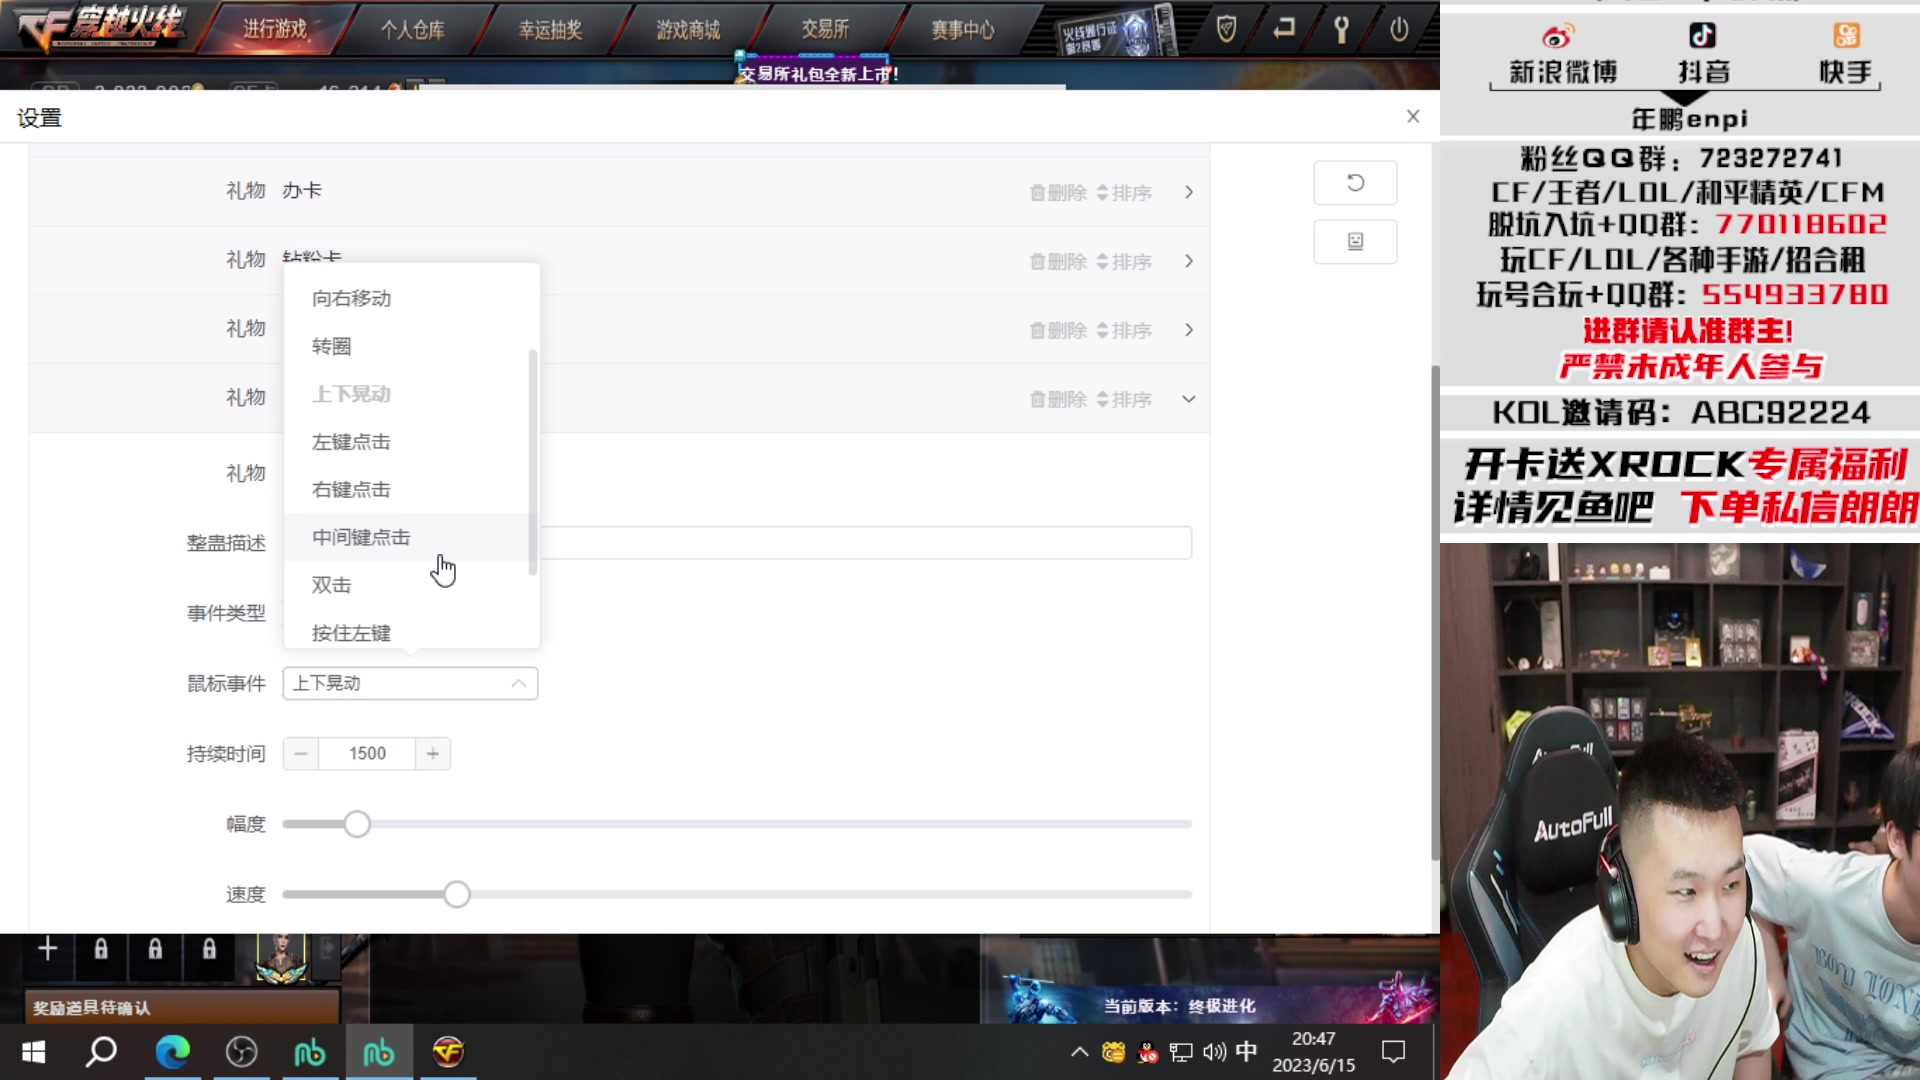Open the character portrait thumbnail

click(x=281, y=958)
